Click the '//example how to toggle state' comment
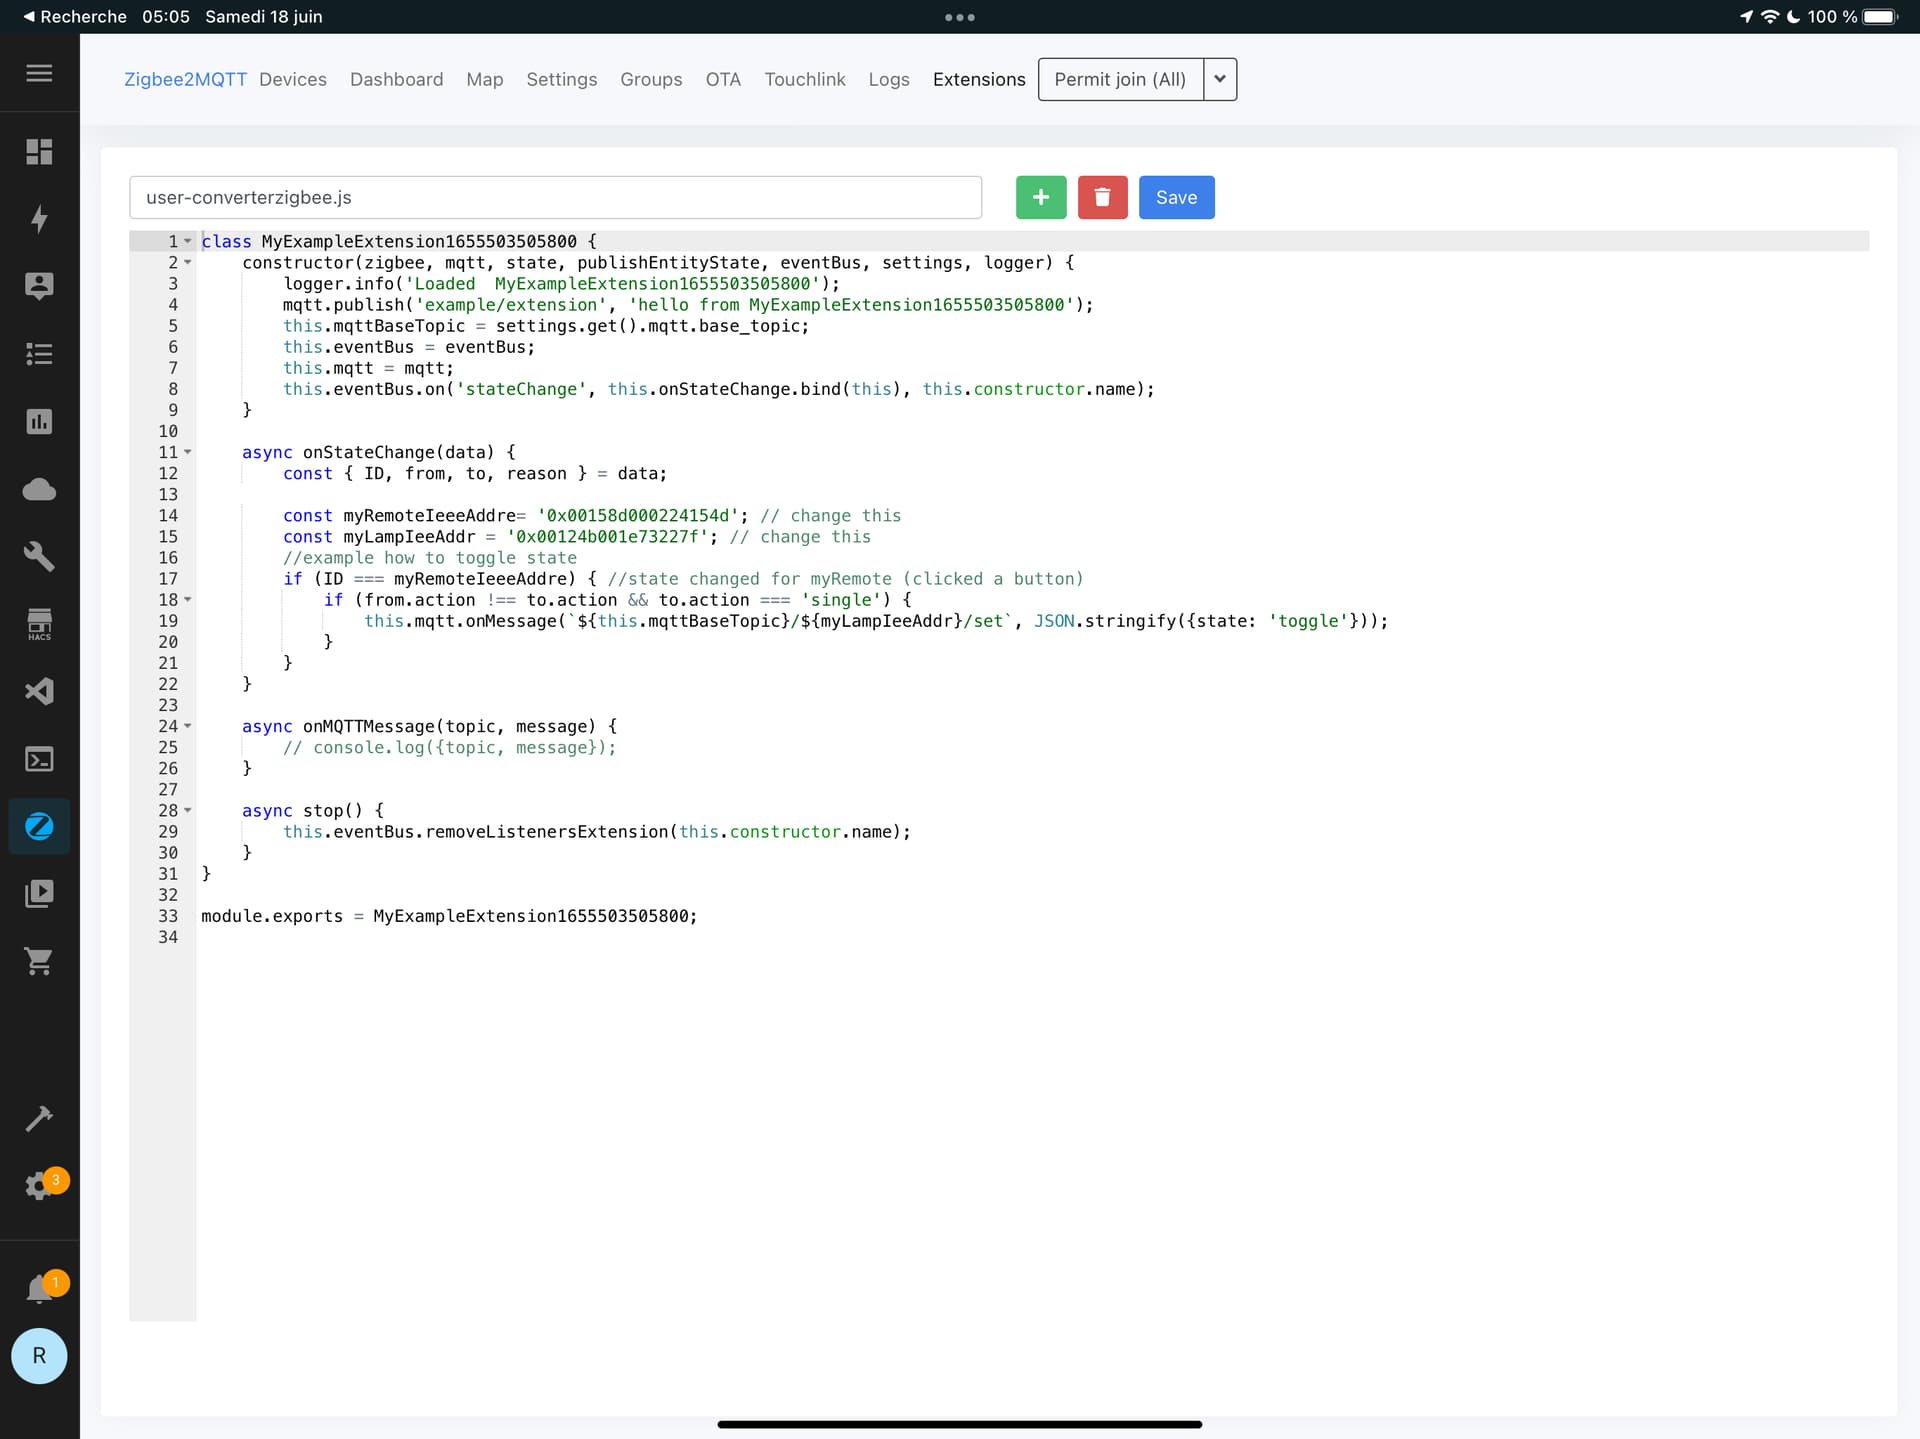The image size is (1920, 1439). (x=430, y=558)
